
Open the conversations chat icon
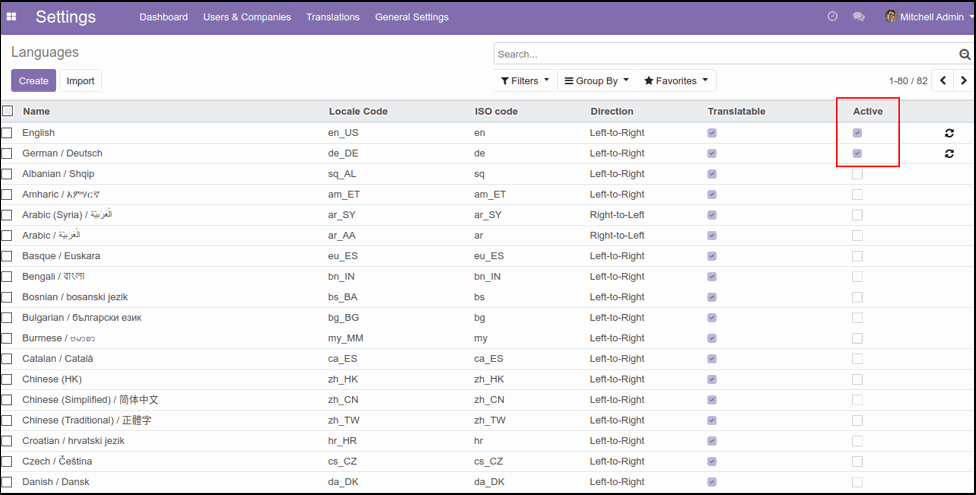[859, 17]
